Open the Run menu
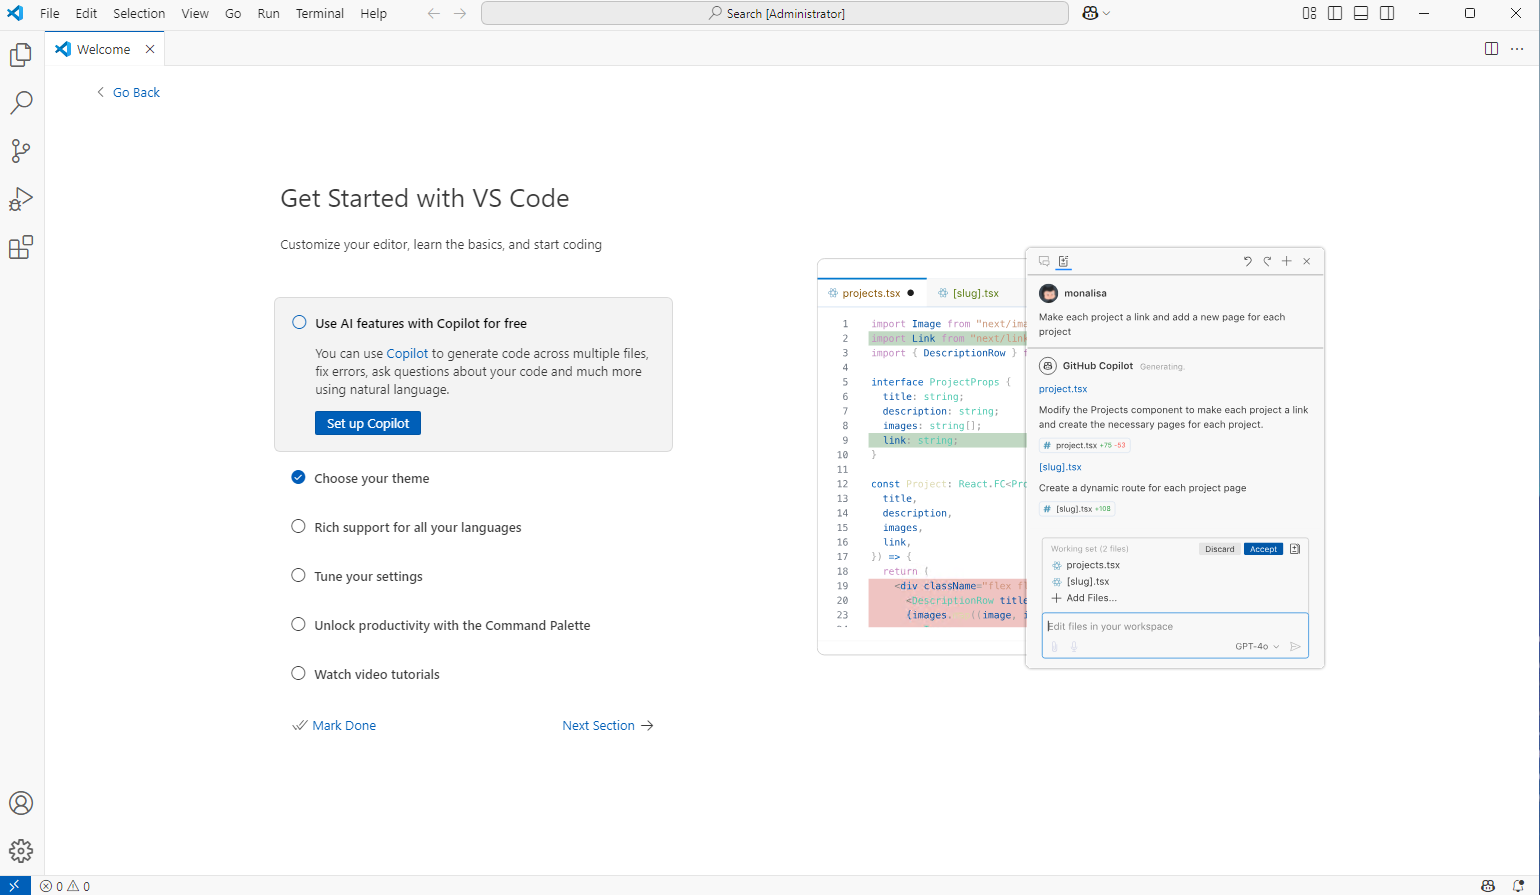1540x895 pixels. (x=268, y=13)
